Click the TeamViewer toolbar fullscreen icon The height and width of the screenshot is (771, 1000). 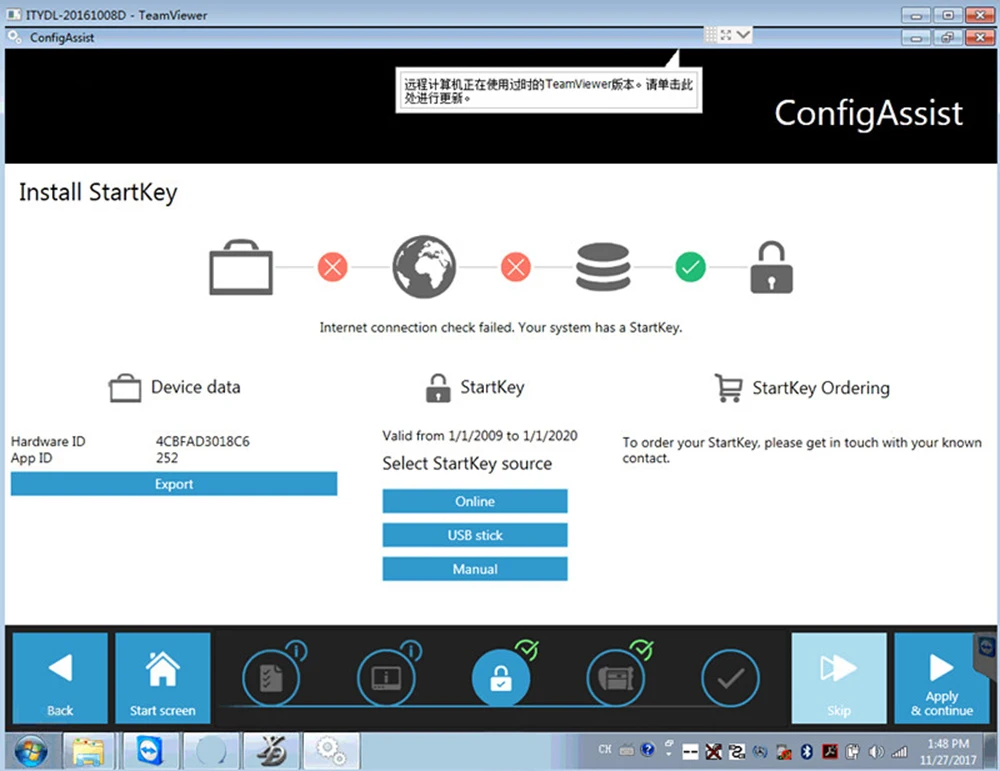(x=726, y=34)
